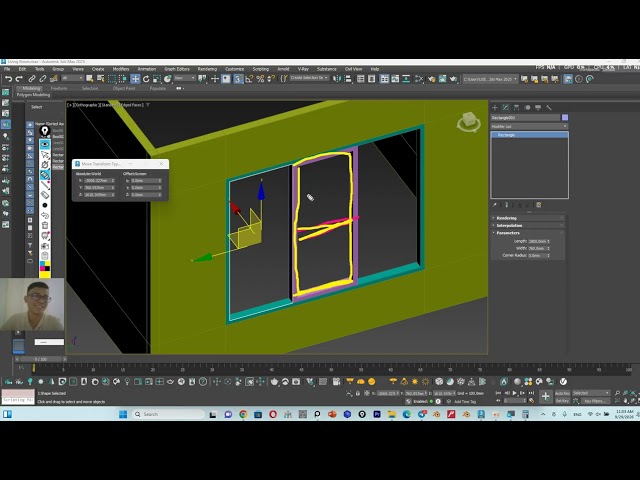Image resolution: width=640 pixels, height=480 pixels.
Task: Open the Utilities wrench tab in command panel
Action: [549, 108]
